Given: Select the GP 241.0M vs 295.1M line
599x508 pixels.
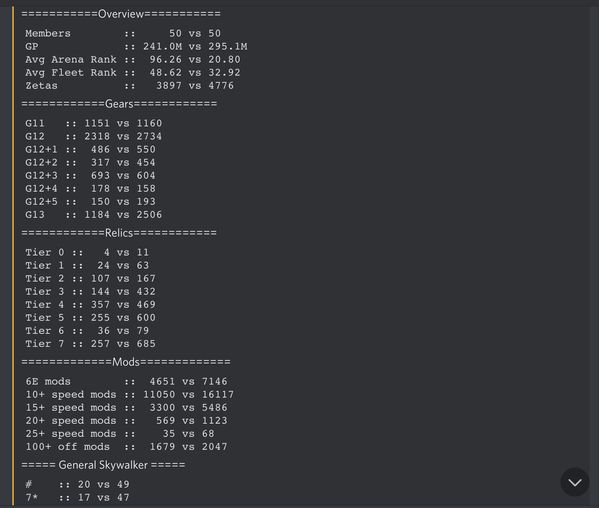Looking at the screenshot, I should point(136,47).
